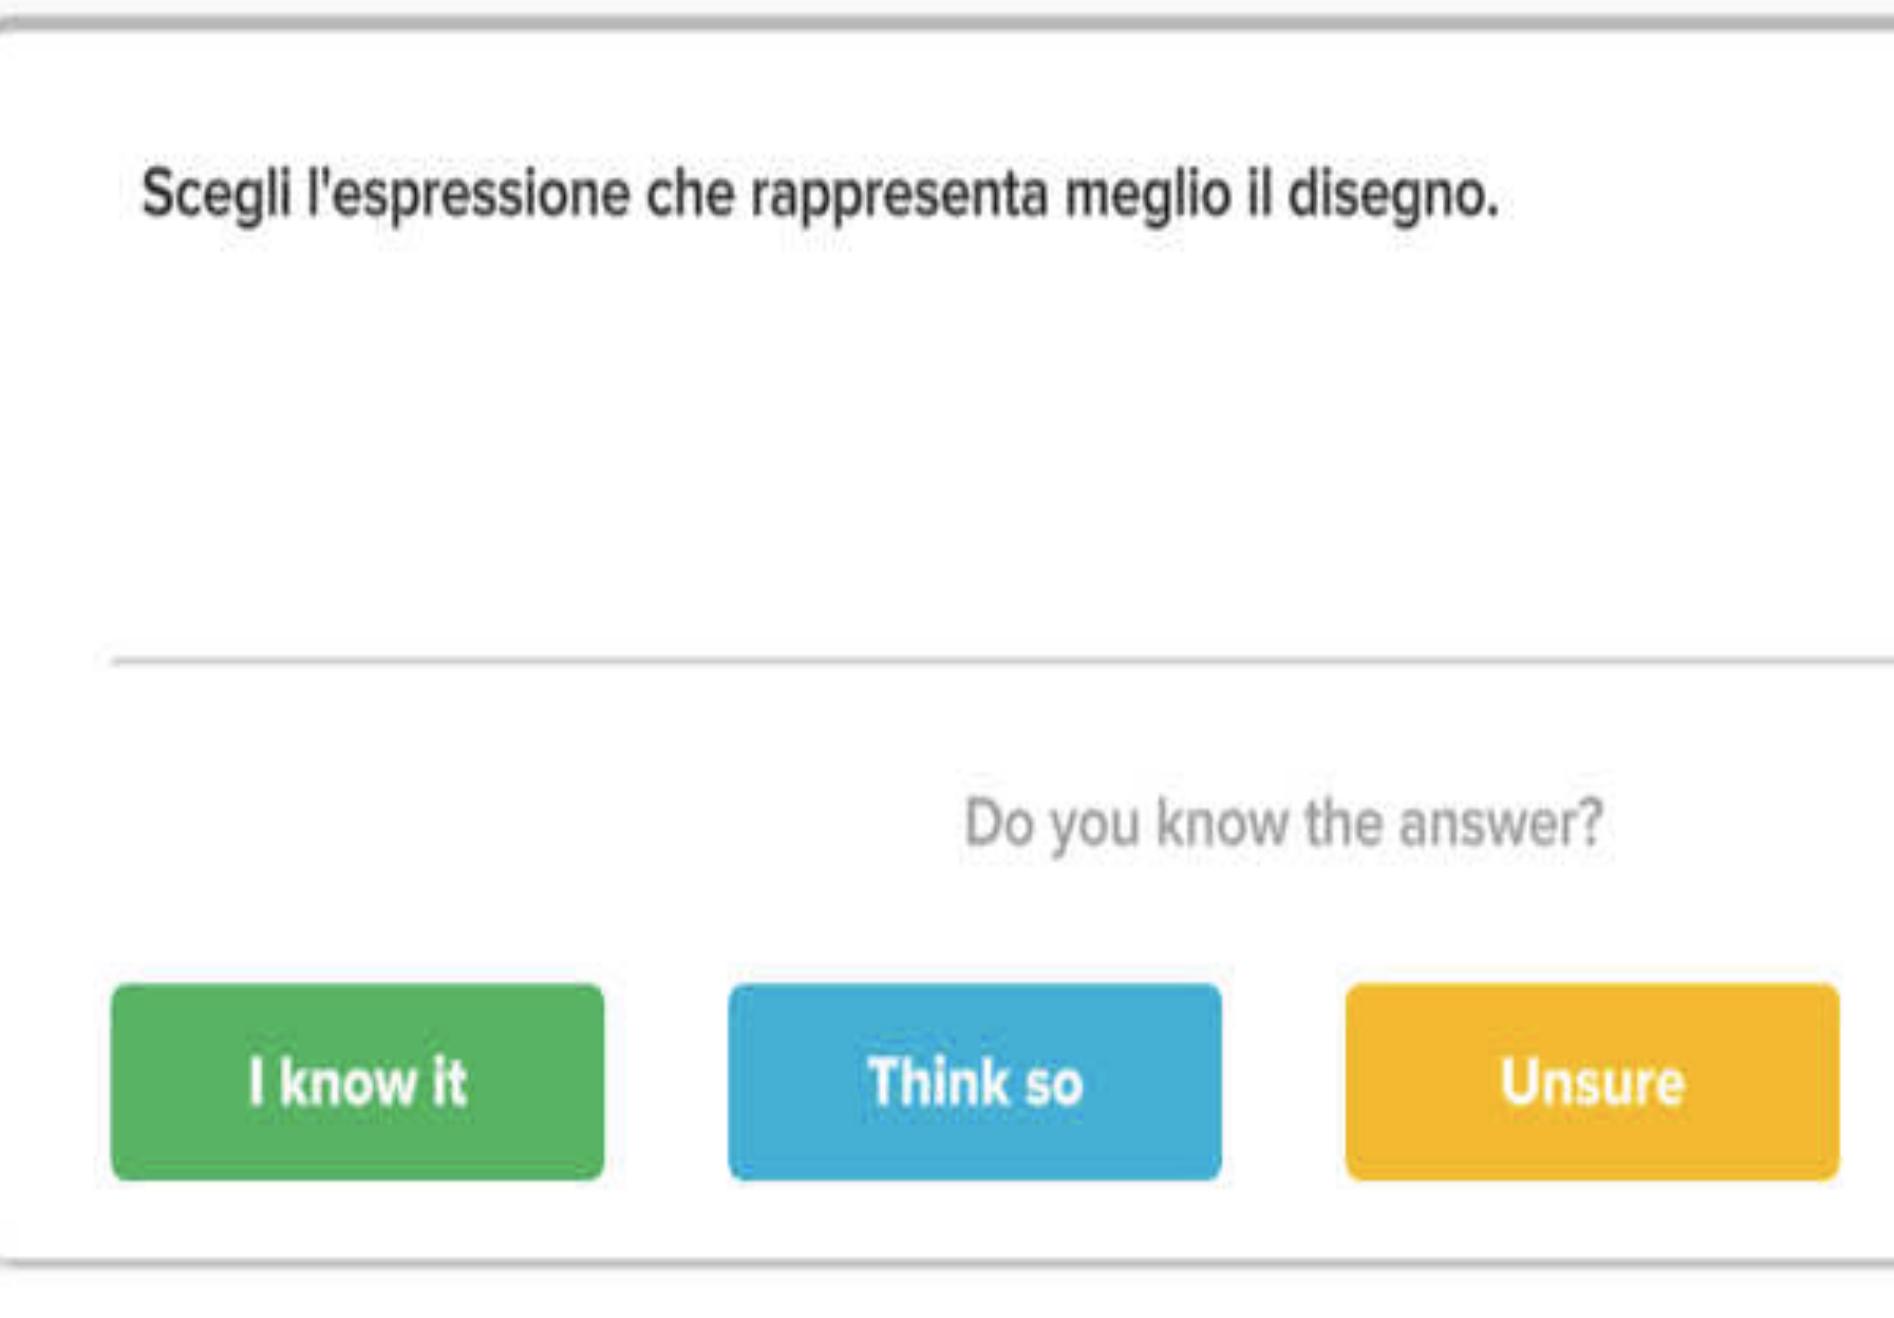
Task: Click the word "rappresenta" in the question
Action: click(x=898, y=194)
